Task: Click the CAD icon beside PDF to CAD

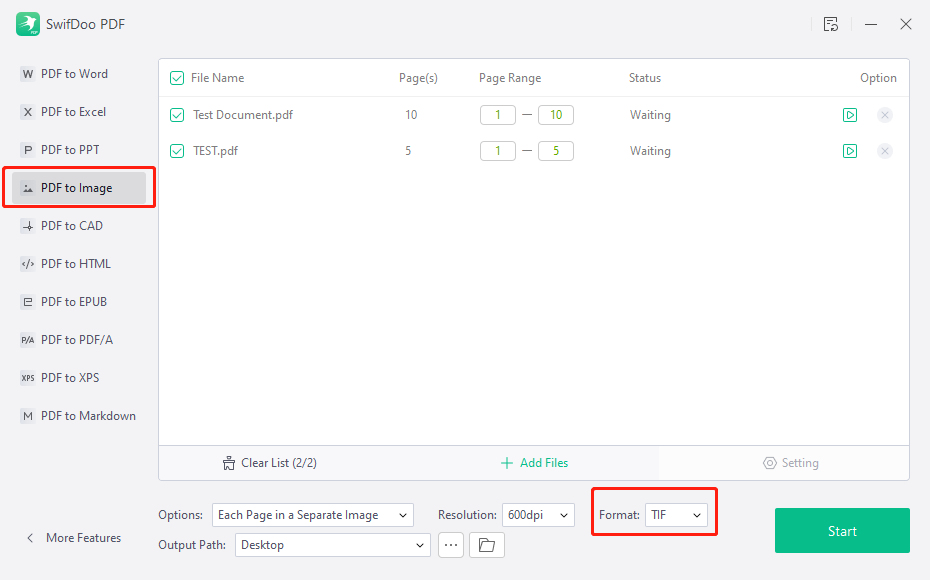Action: point(28,226)
